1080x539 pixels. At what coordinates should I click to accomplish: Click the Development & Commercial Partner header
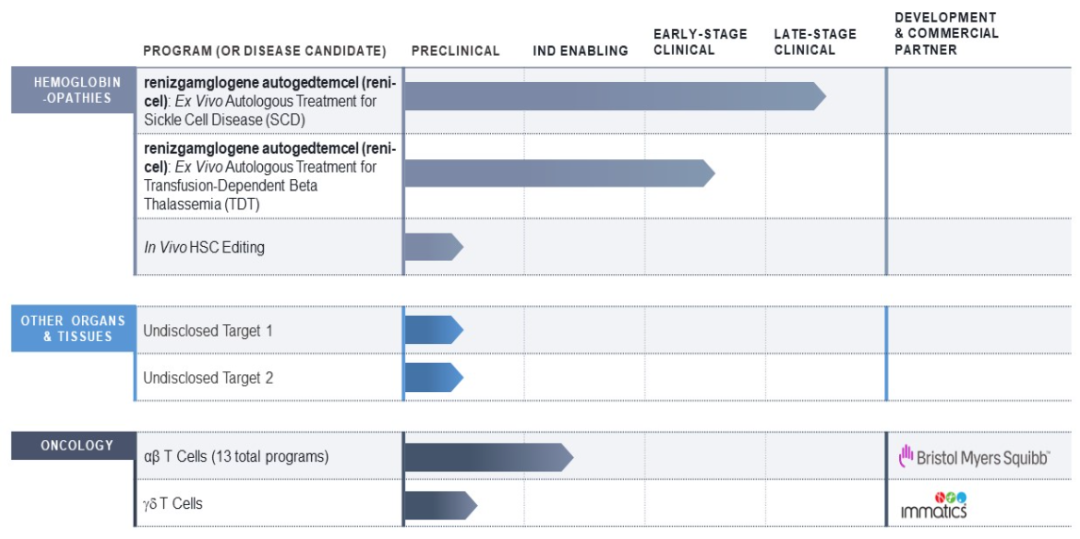[x=946, y=33]
